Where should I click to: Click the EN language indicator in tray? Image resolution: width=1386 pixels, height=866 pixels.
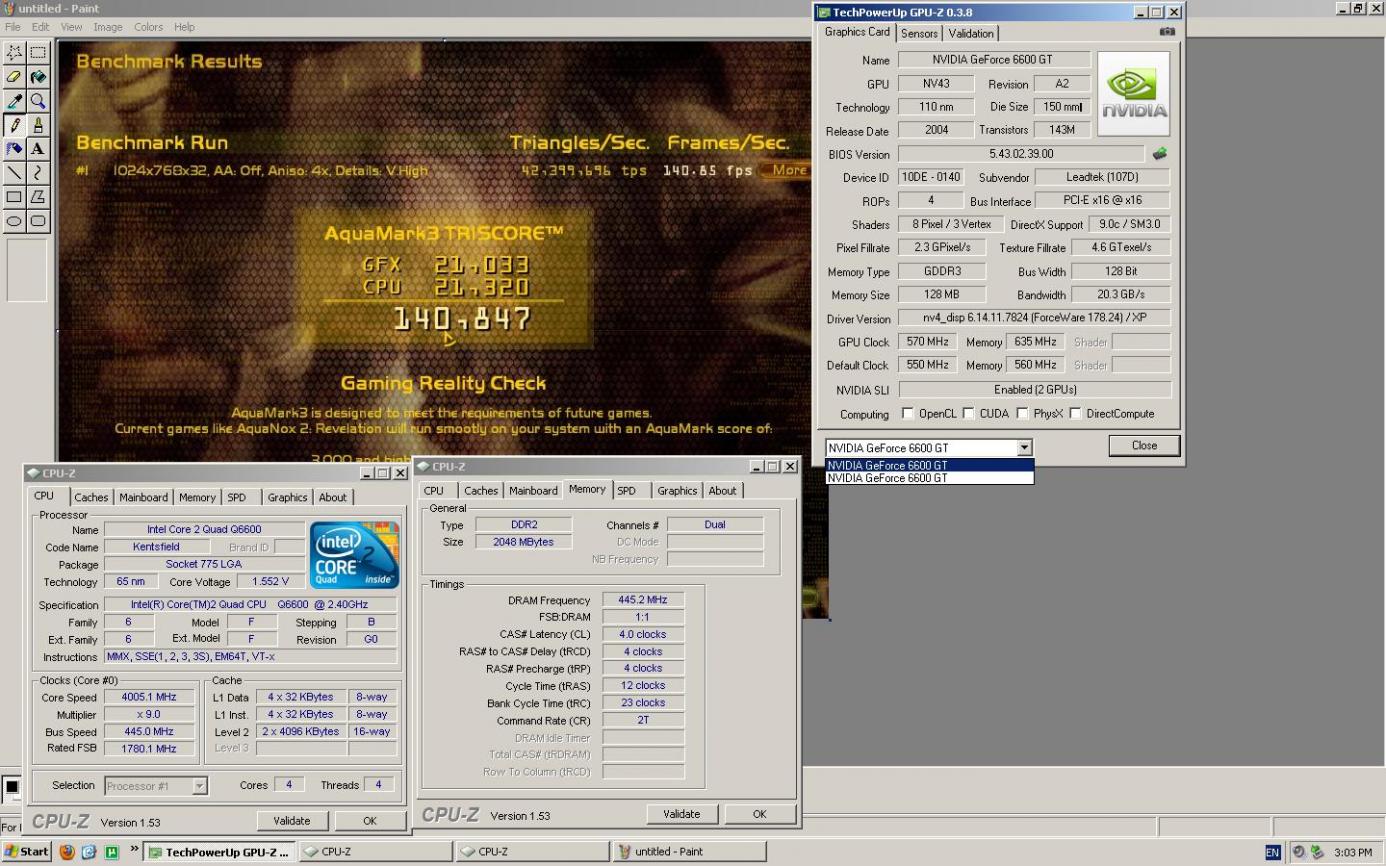pos(1274,852)
